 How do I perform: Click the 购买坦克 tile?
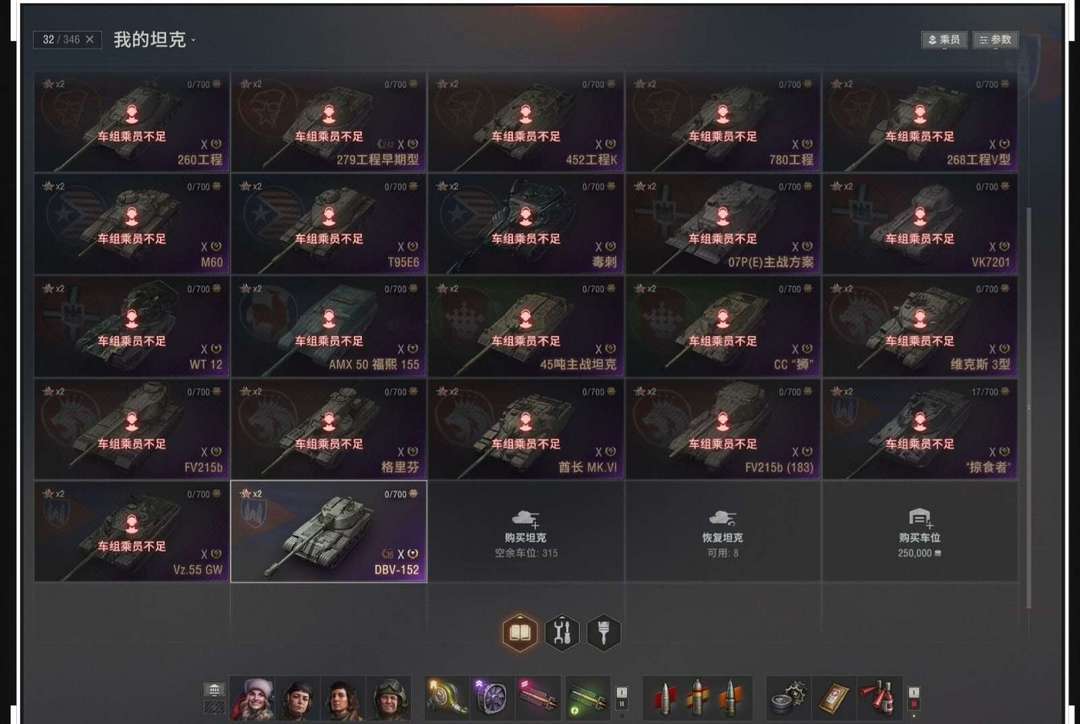tap(526, 532)
